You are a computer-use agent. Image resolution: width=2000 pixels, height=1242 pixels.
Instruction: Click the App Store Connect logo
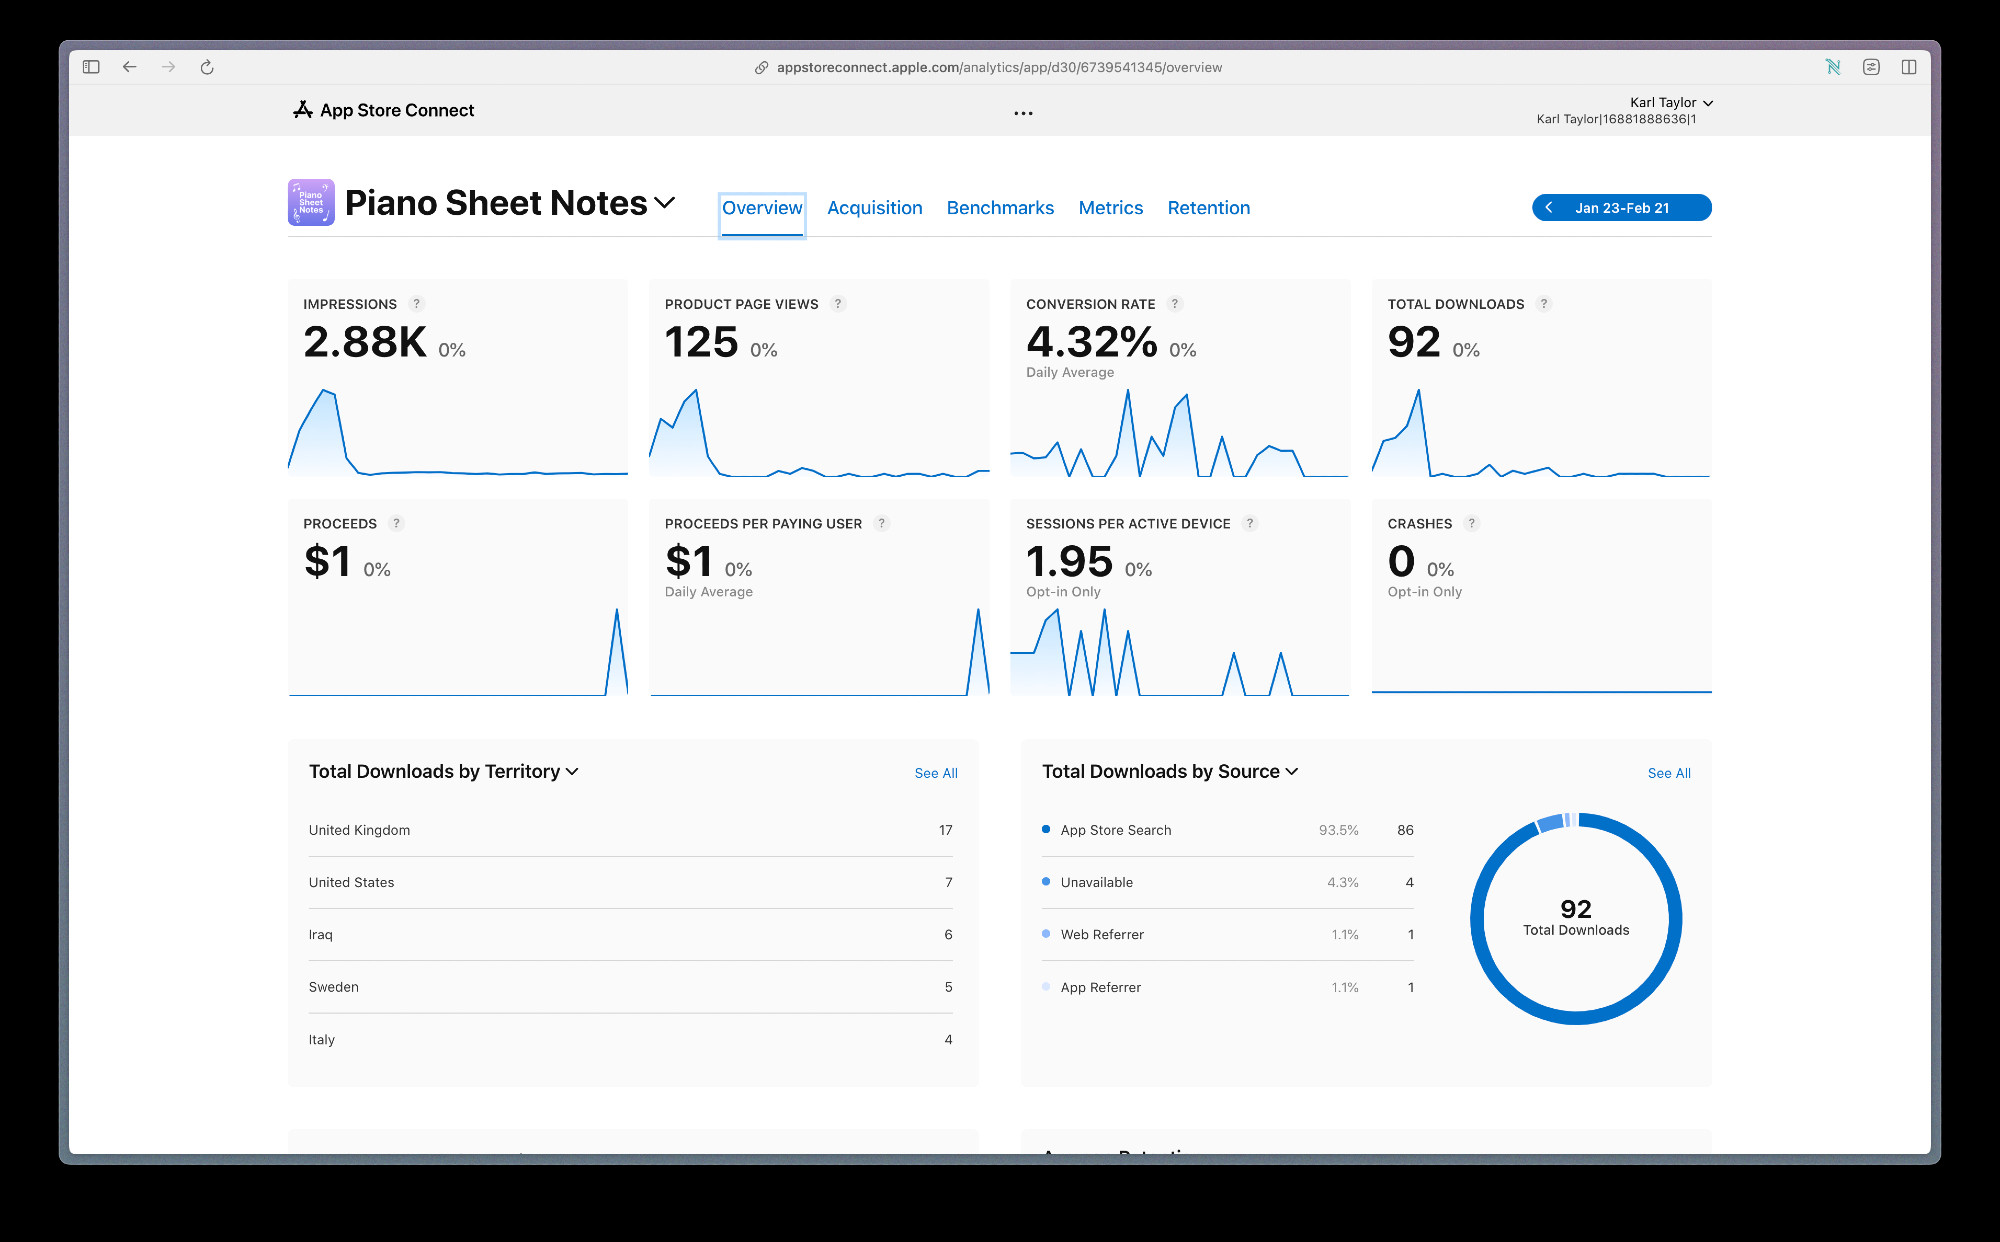pos(384,110)
